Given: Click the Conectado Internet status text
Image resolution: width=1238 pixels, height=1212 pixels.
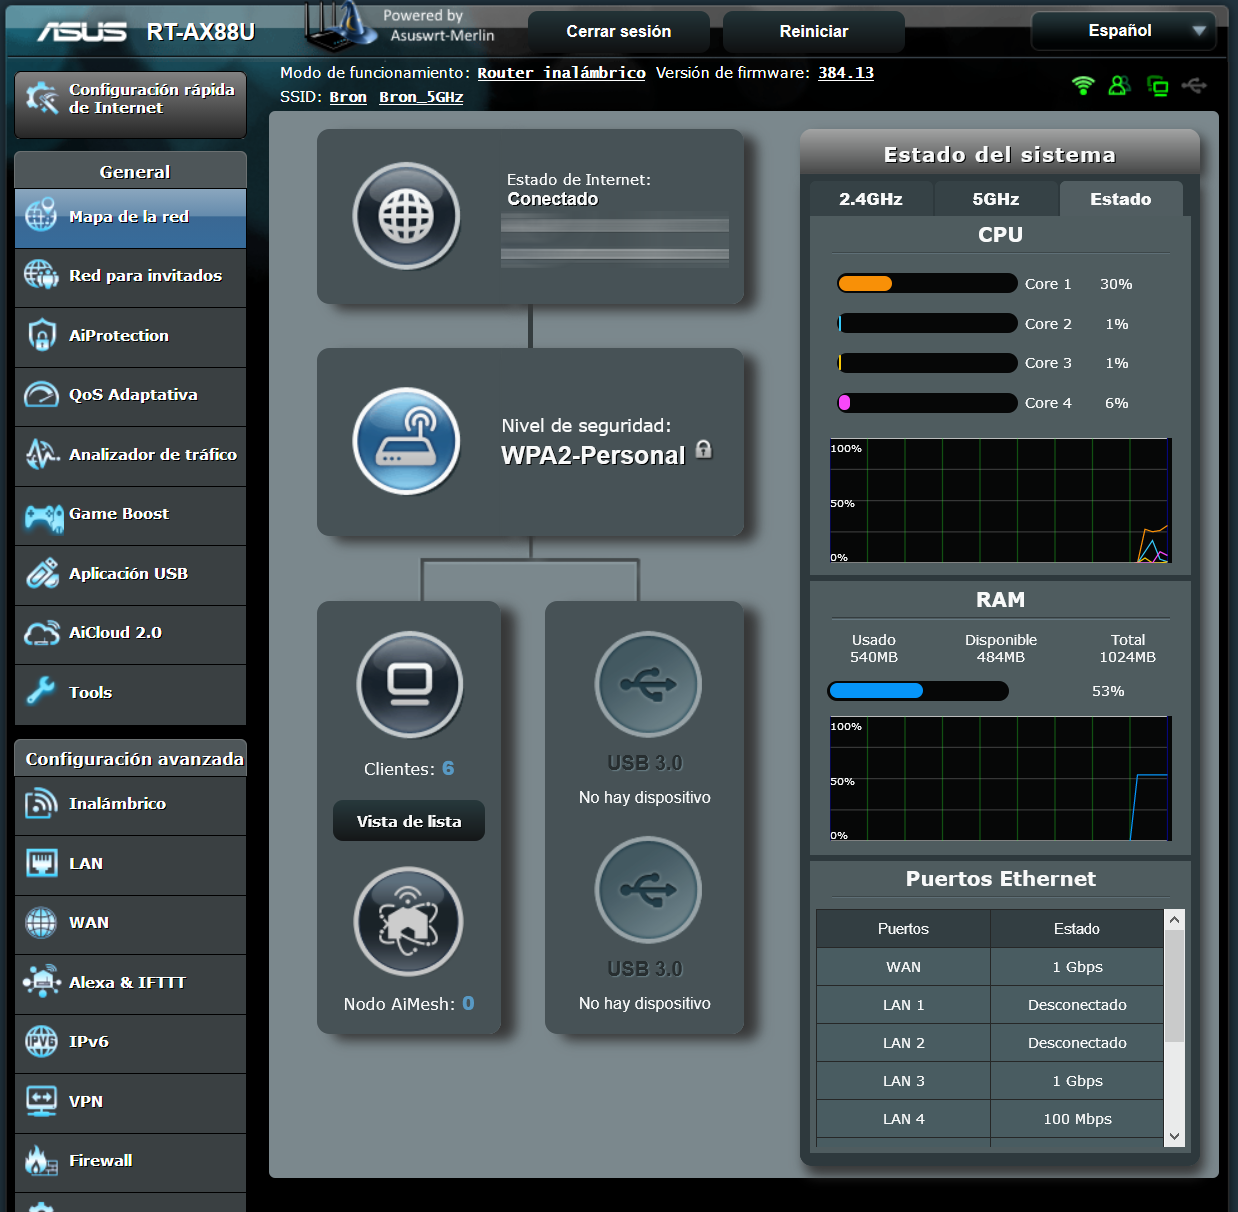Looking at the screenshot, I should pyautogui.click(x=553, y=199).
